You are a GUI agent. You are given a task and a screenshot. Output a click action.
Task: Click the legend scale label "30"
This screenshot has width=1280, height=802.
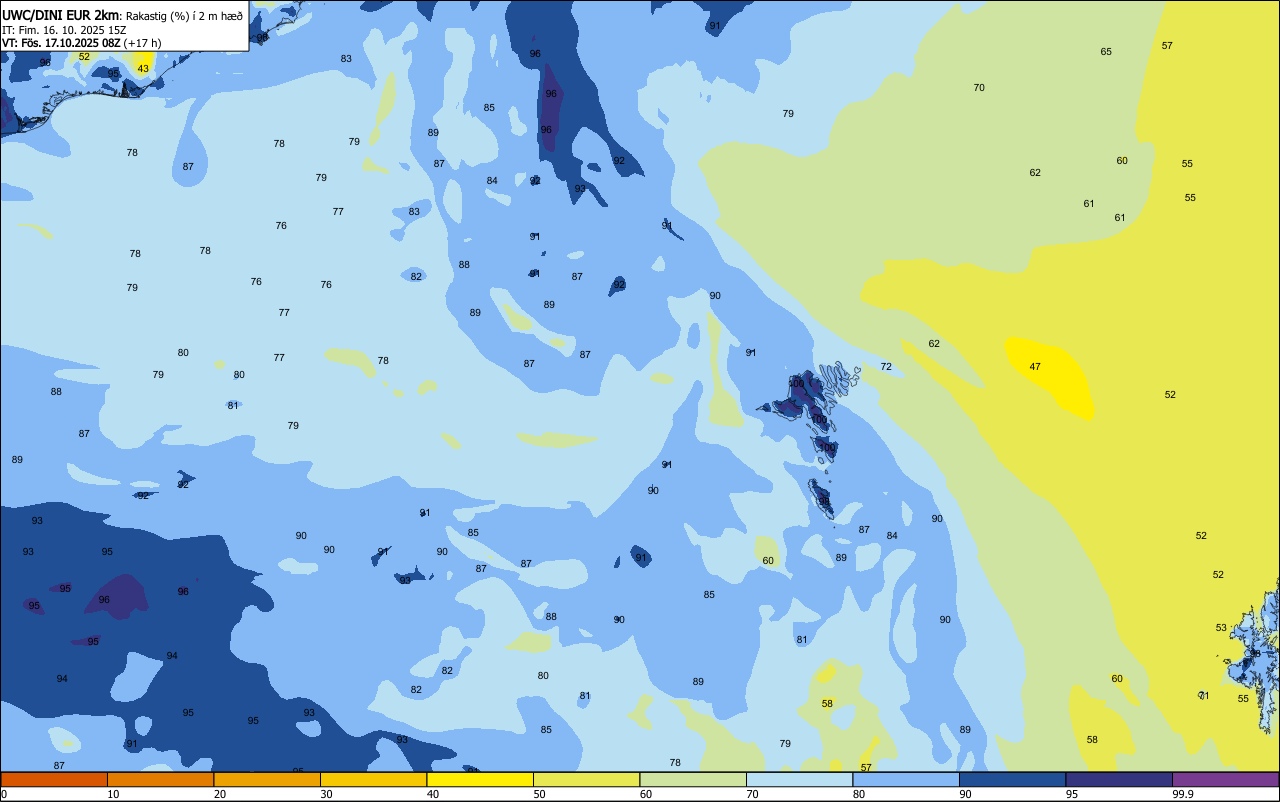[327, 794]
